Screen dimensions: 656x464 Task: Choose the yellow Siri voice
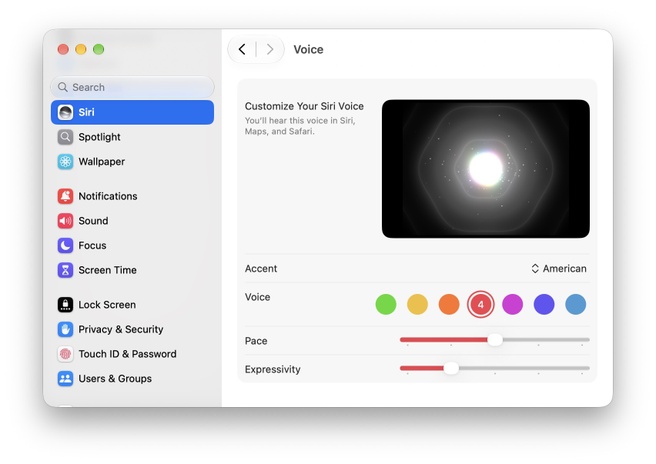click(x=418, y=304)
